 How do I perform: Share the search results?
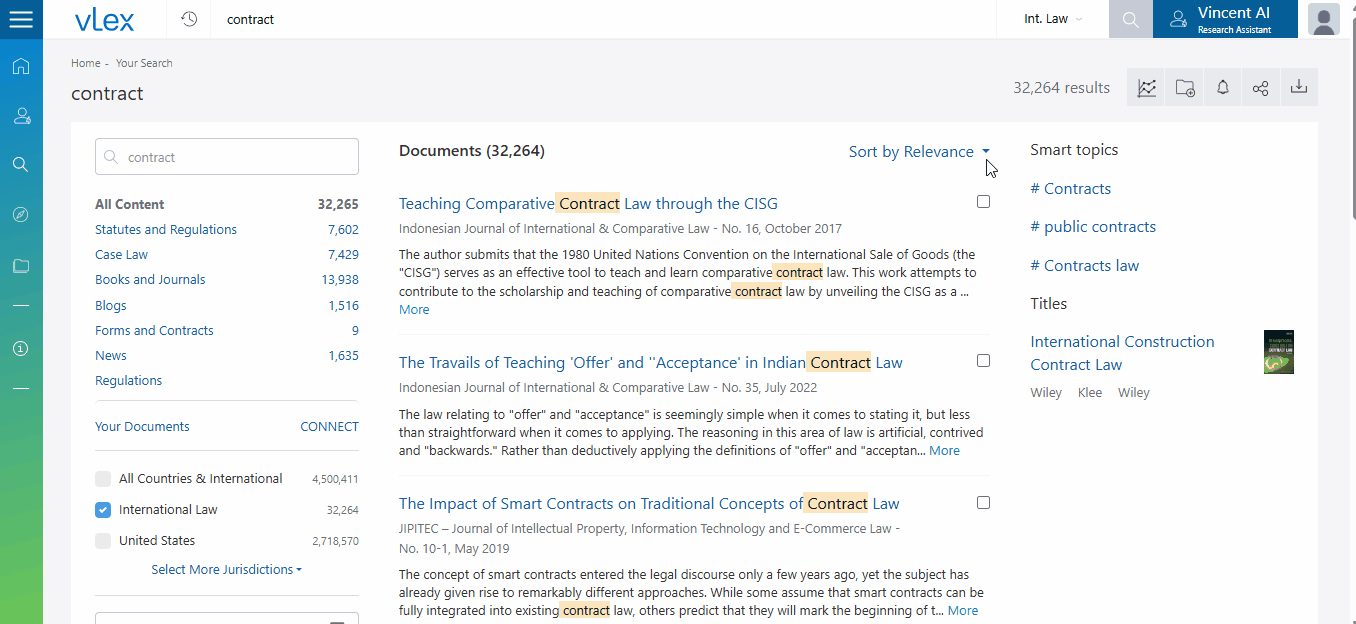pos(1260,88)
